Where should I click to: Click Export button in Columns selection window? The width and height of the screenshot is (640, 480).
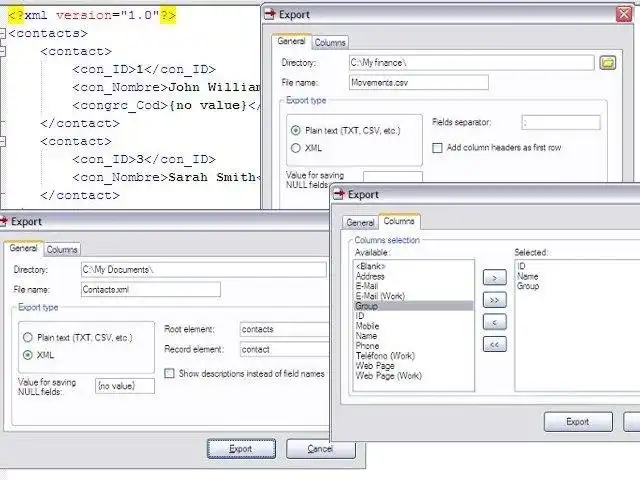pyautogui.click(x=578, y=422)
